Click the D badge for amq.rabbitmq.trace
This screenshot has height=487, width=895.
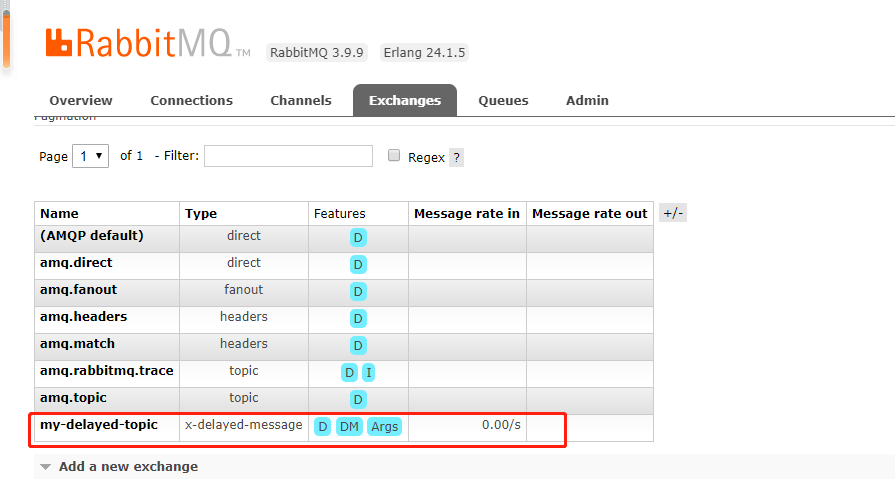pyautogui.click(x=349, y=373)
